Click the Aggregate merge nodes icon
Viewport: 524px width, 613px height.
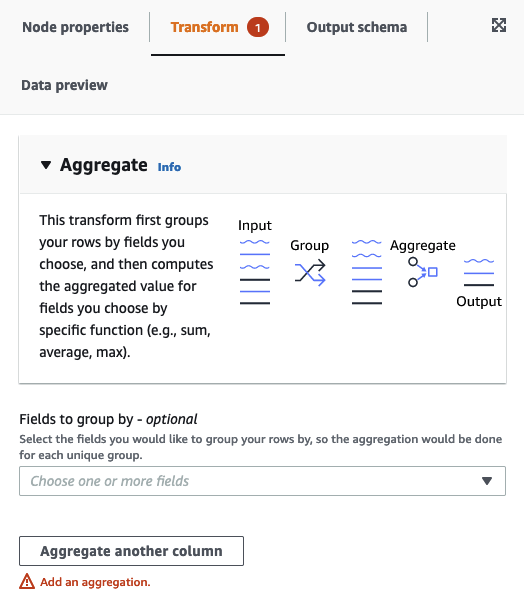click(422, 272)
